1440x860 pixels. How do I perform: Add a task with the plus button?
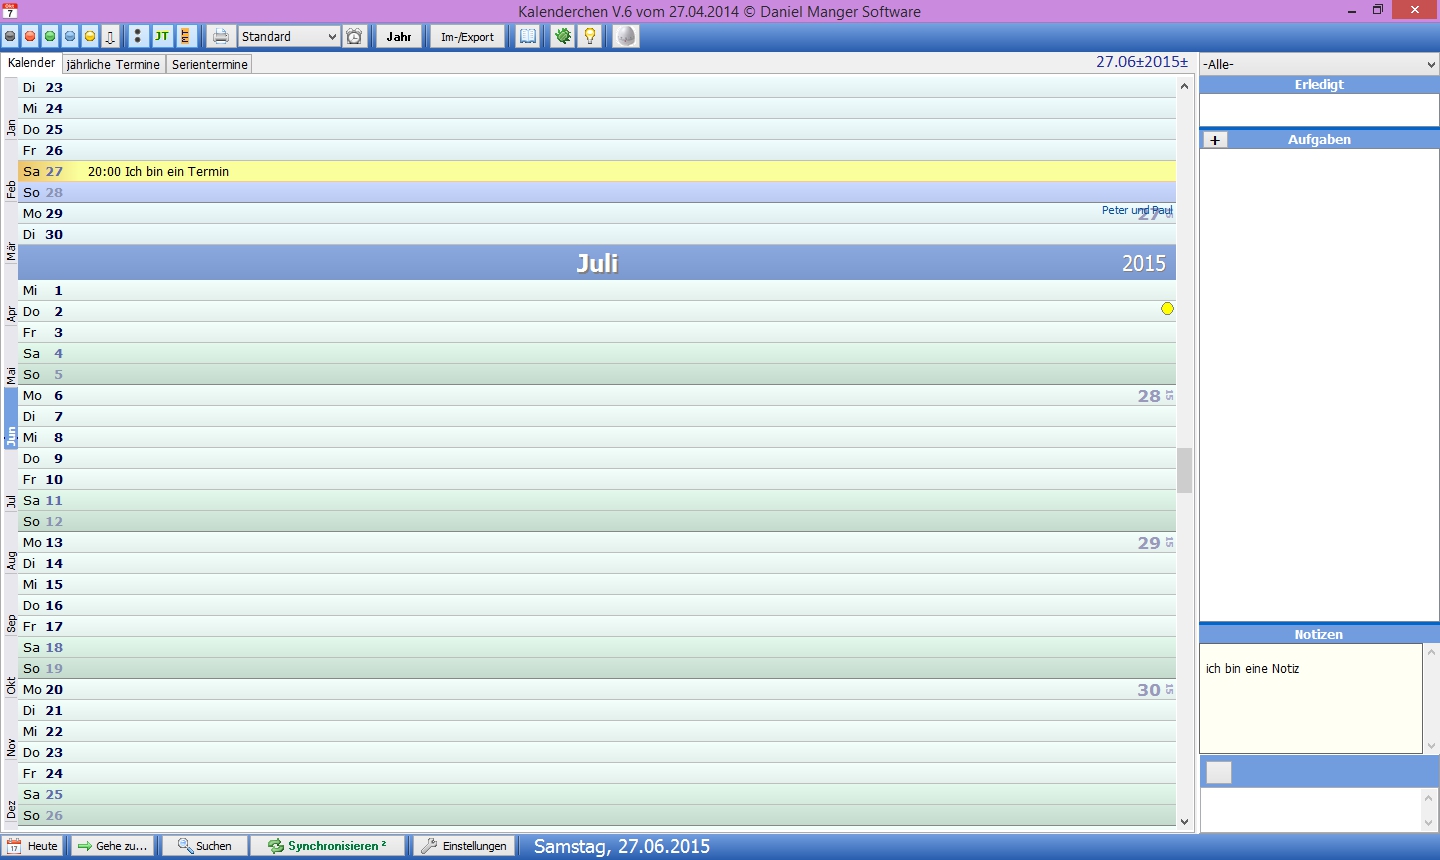[1215, 140]
